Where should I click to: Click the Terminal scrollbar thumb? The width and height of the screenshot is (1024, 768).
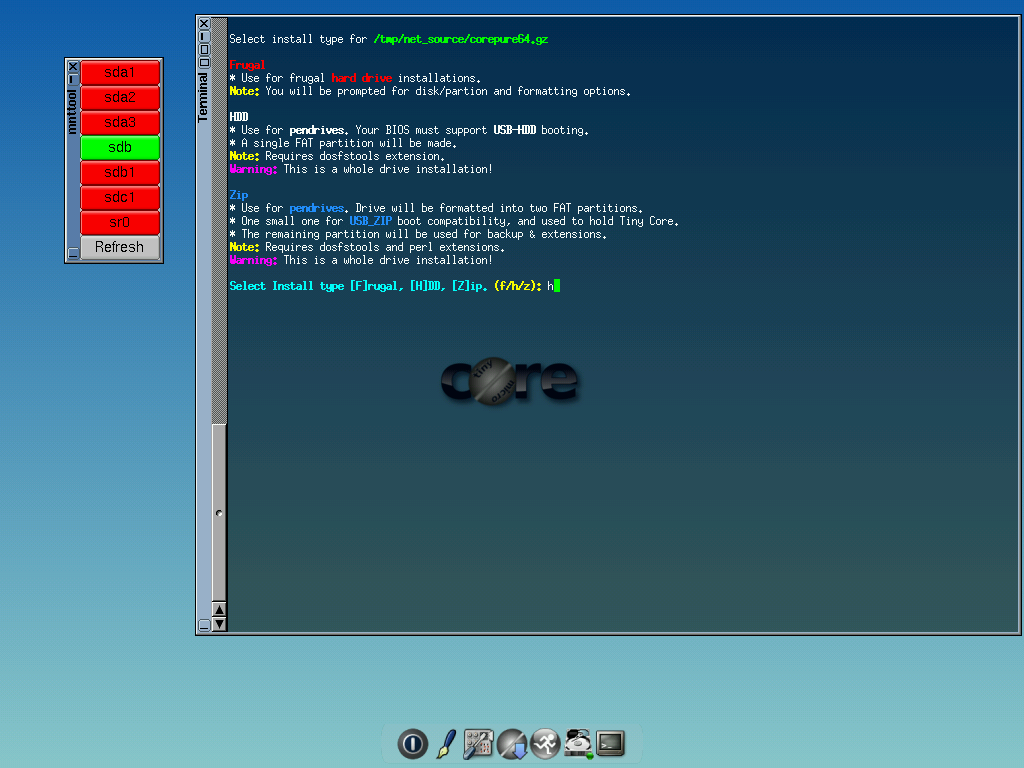(219, 513)
